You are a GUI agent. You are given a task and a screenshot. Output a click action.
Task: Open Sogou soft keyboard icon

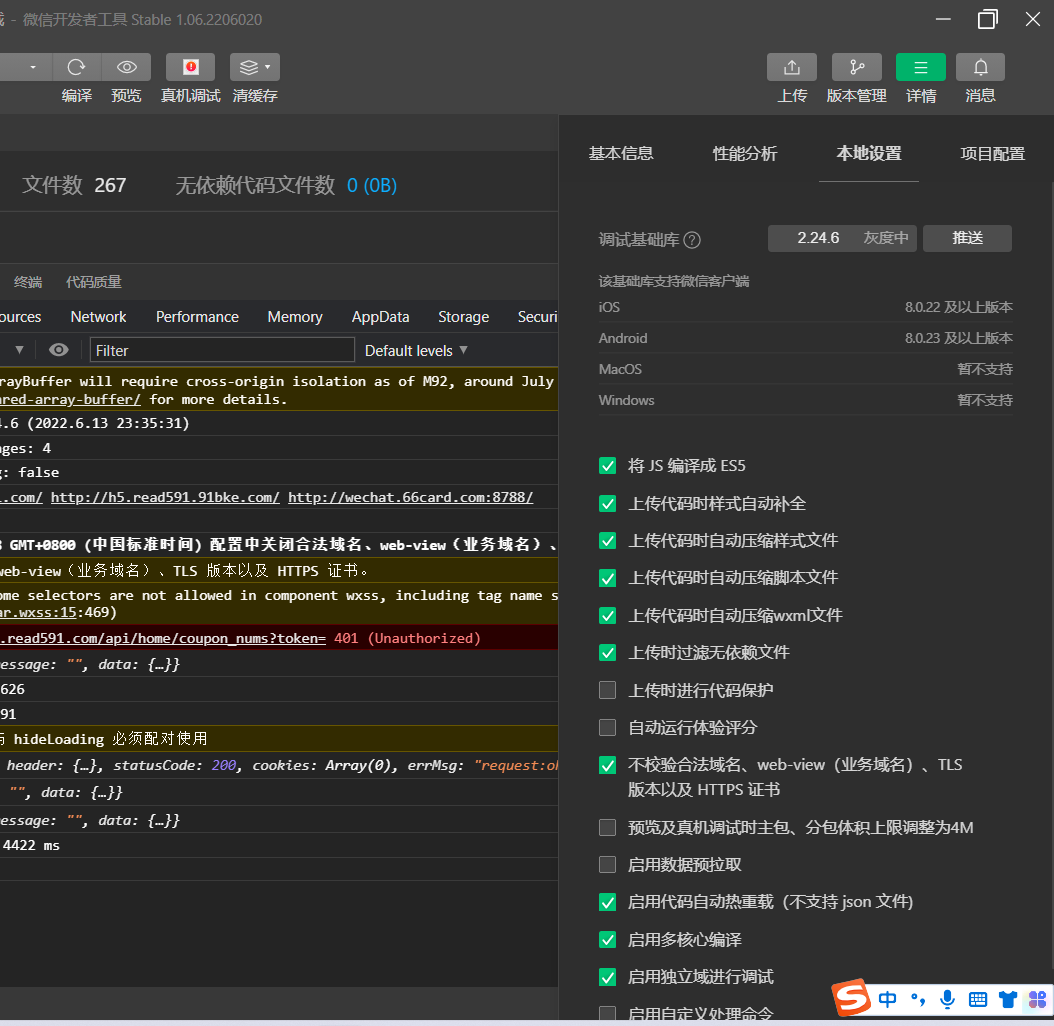[978, 1000]
